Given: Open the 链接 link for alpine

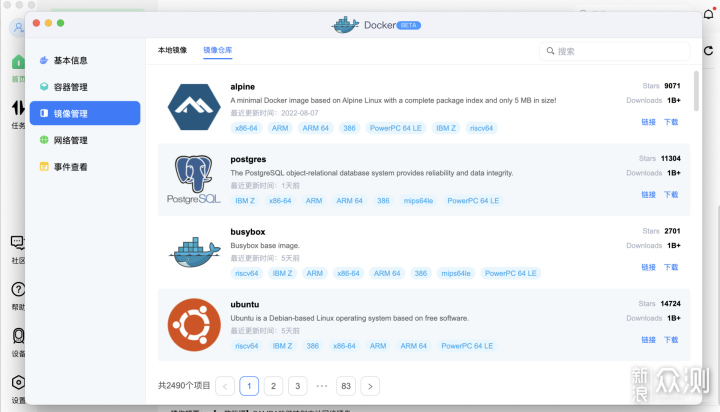Looking at the screenshot, I should tap(648, 122).
